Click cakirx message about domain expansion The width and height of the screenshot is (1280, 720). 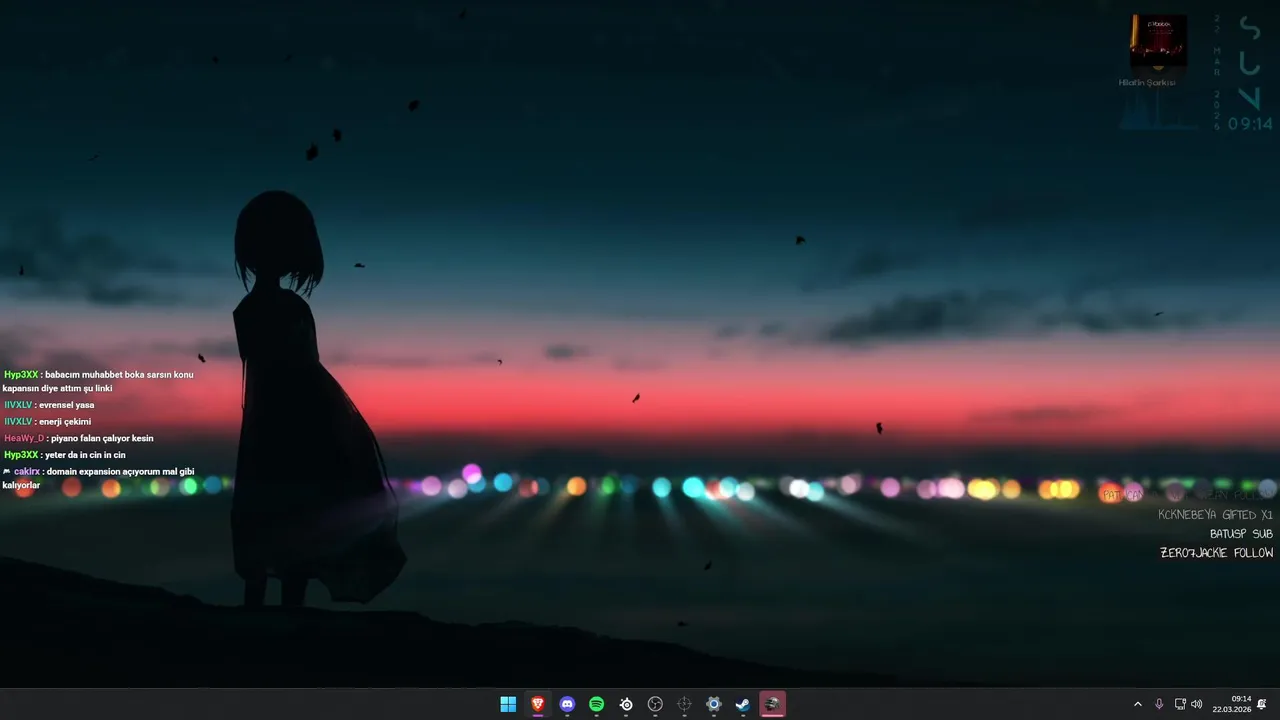coord(98,478)
